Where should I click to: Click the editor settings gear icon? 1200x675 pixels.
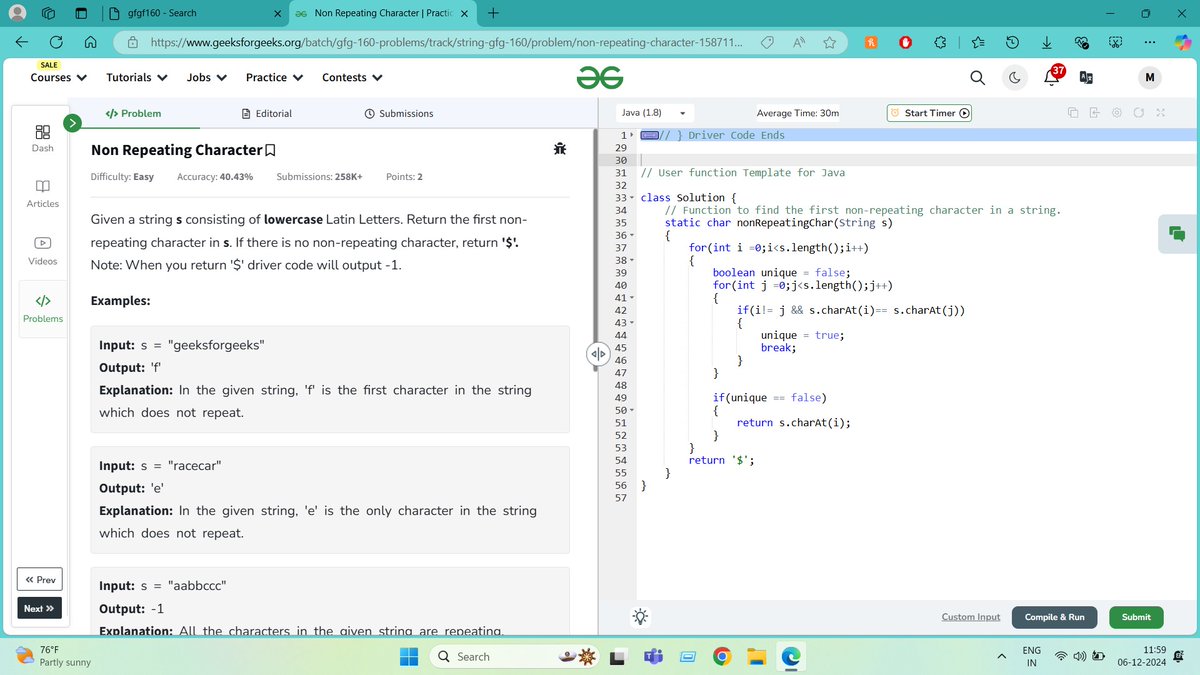tap(1117, 113)
